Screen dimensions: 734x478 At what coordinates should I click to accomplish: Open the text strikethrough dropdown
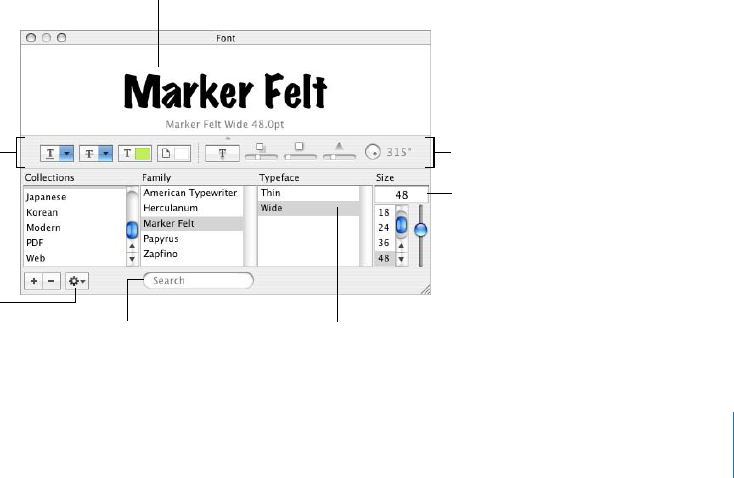tap(96, 154)
